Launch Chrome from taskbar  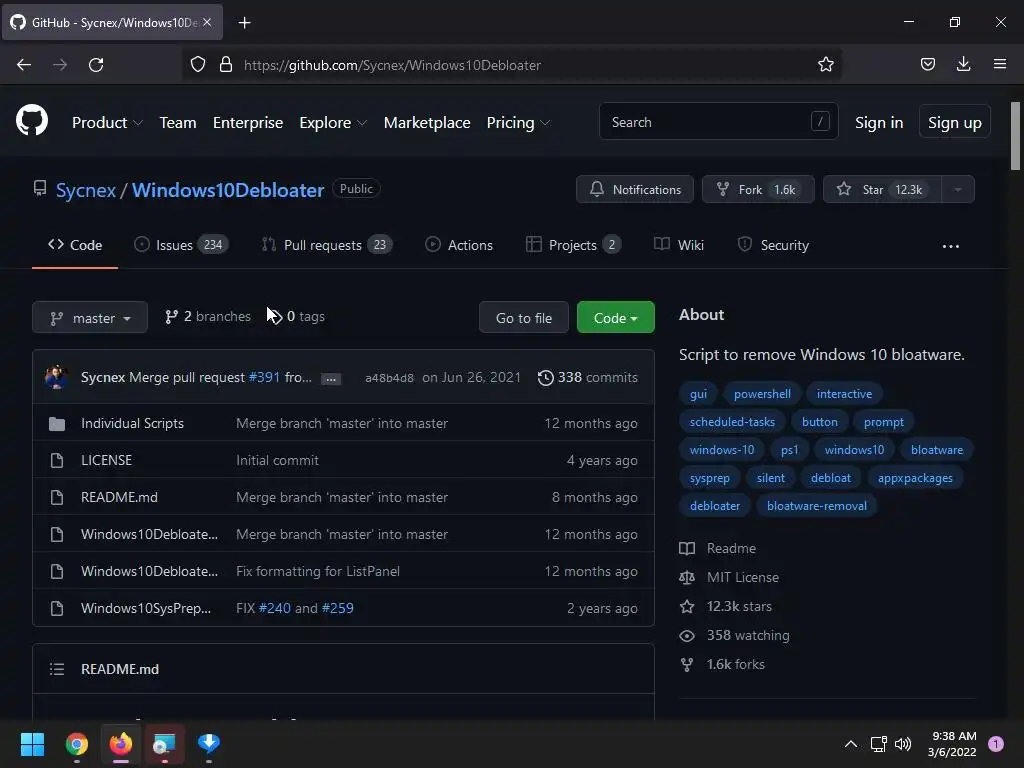pyautogui.click(x=77, y=744)
